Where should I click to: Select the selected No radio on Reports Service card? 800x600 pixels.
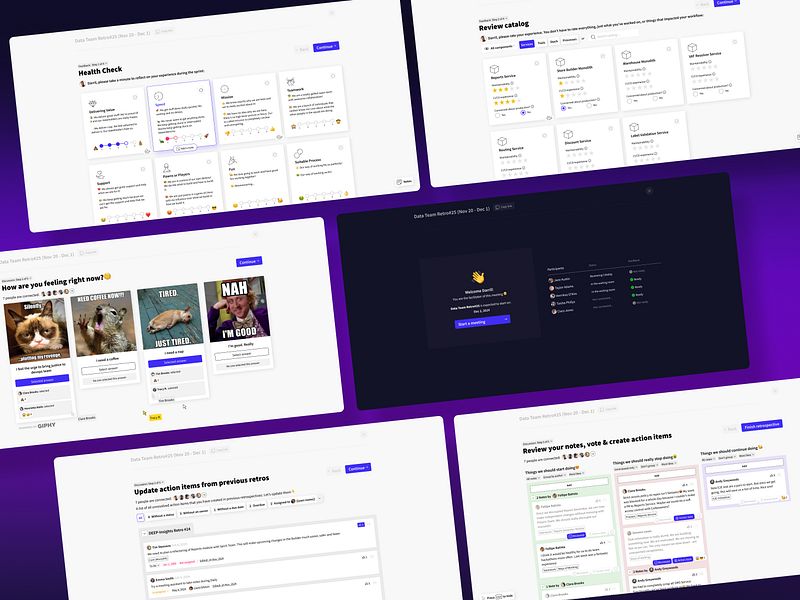[523, 113]
